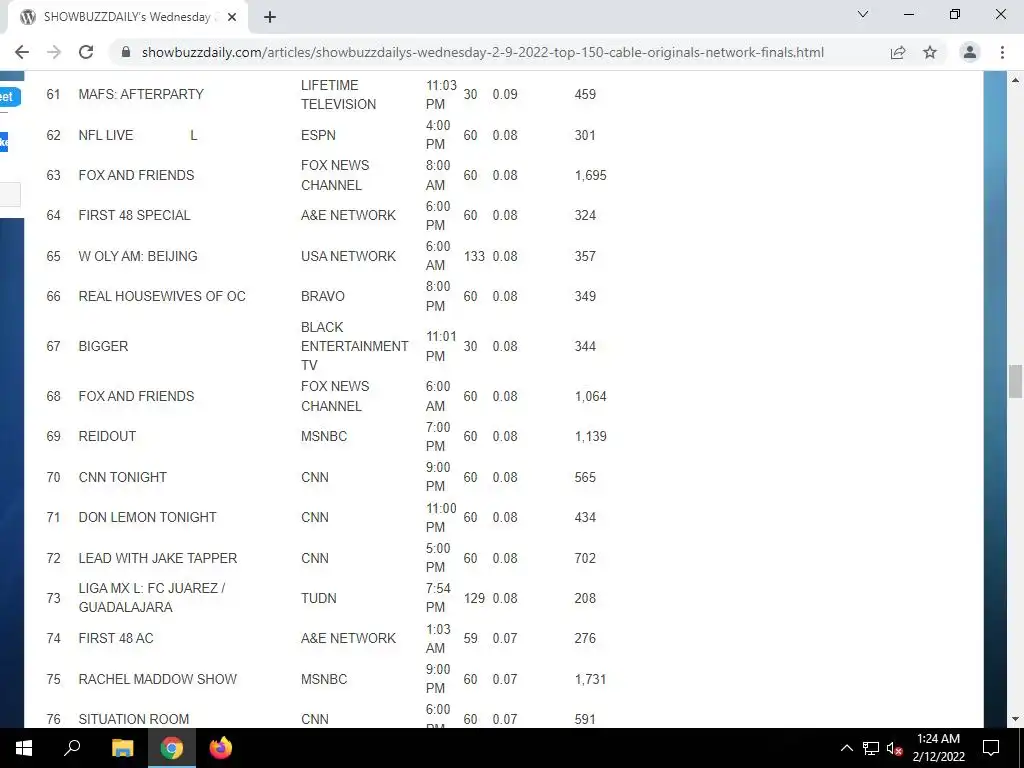Click the 1:03 AM time cell
This screenshot has width=1024, height=768.
(438, 638)
